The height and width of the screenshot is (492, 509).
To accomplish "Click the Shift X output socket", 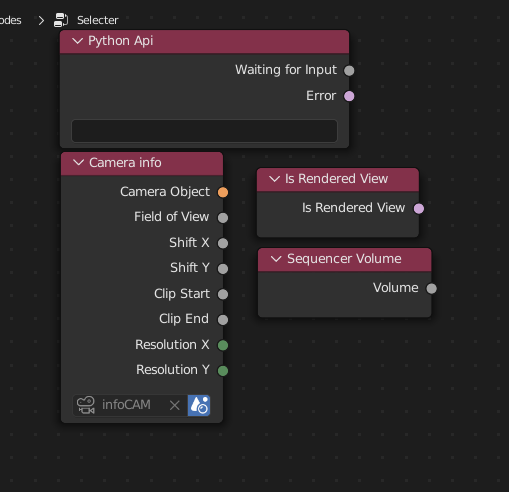I will [x=223, y=243].
